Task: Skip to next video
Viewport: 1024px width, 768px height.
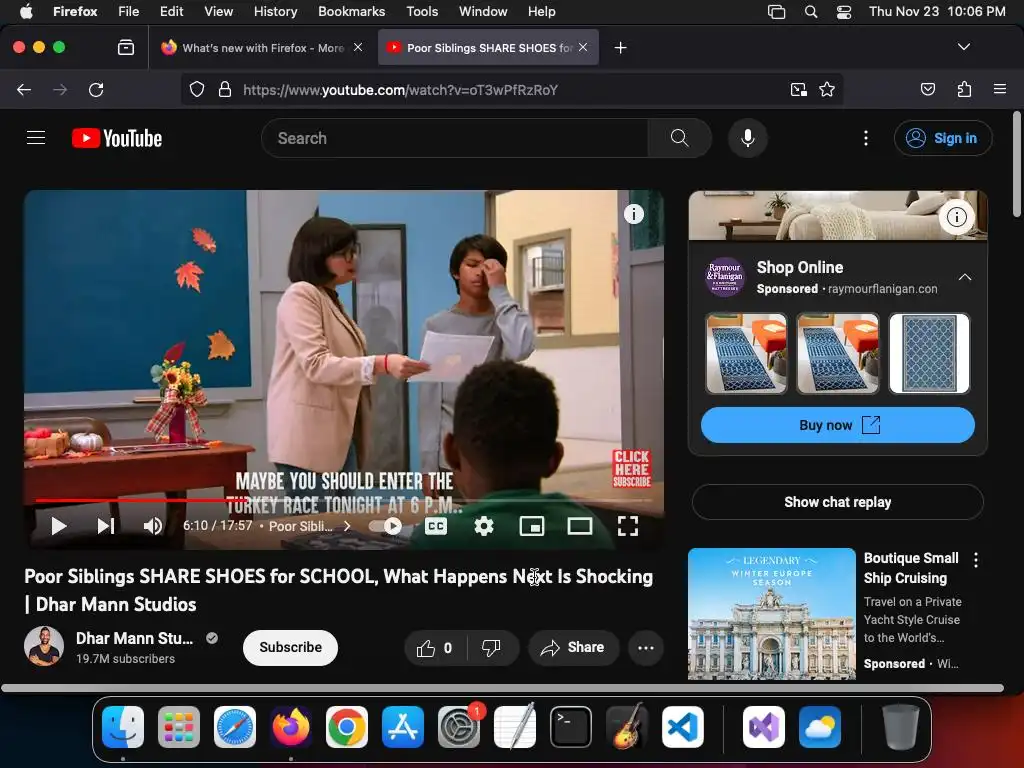Action: [x=106, y=526]
